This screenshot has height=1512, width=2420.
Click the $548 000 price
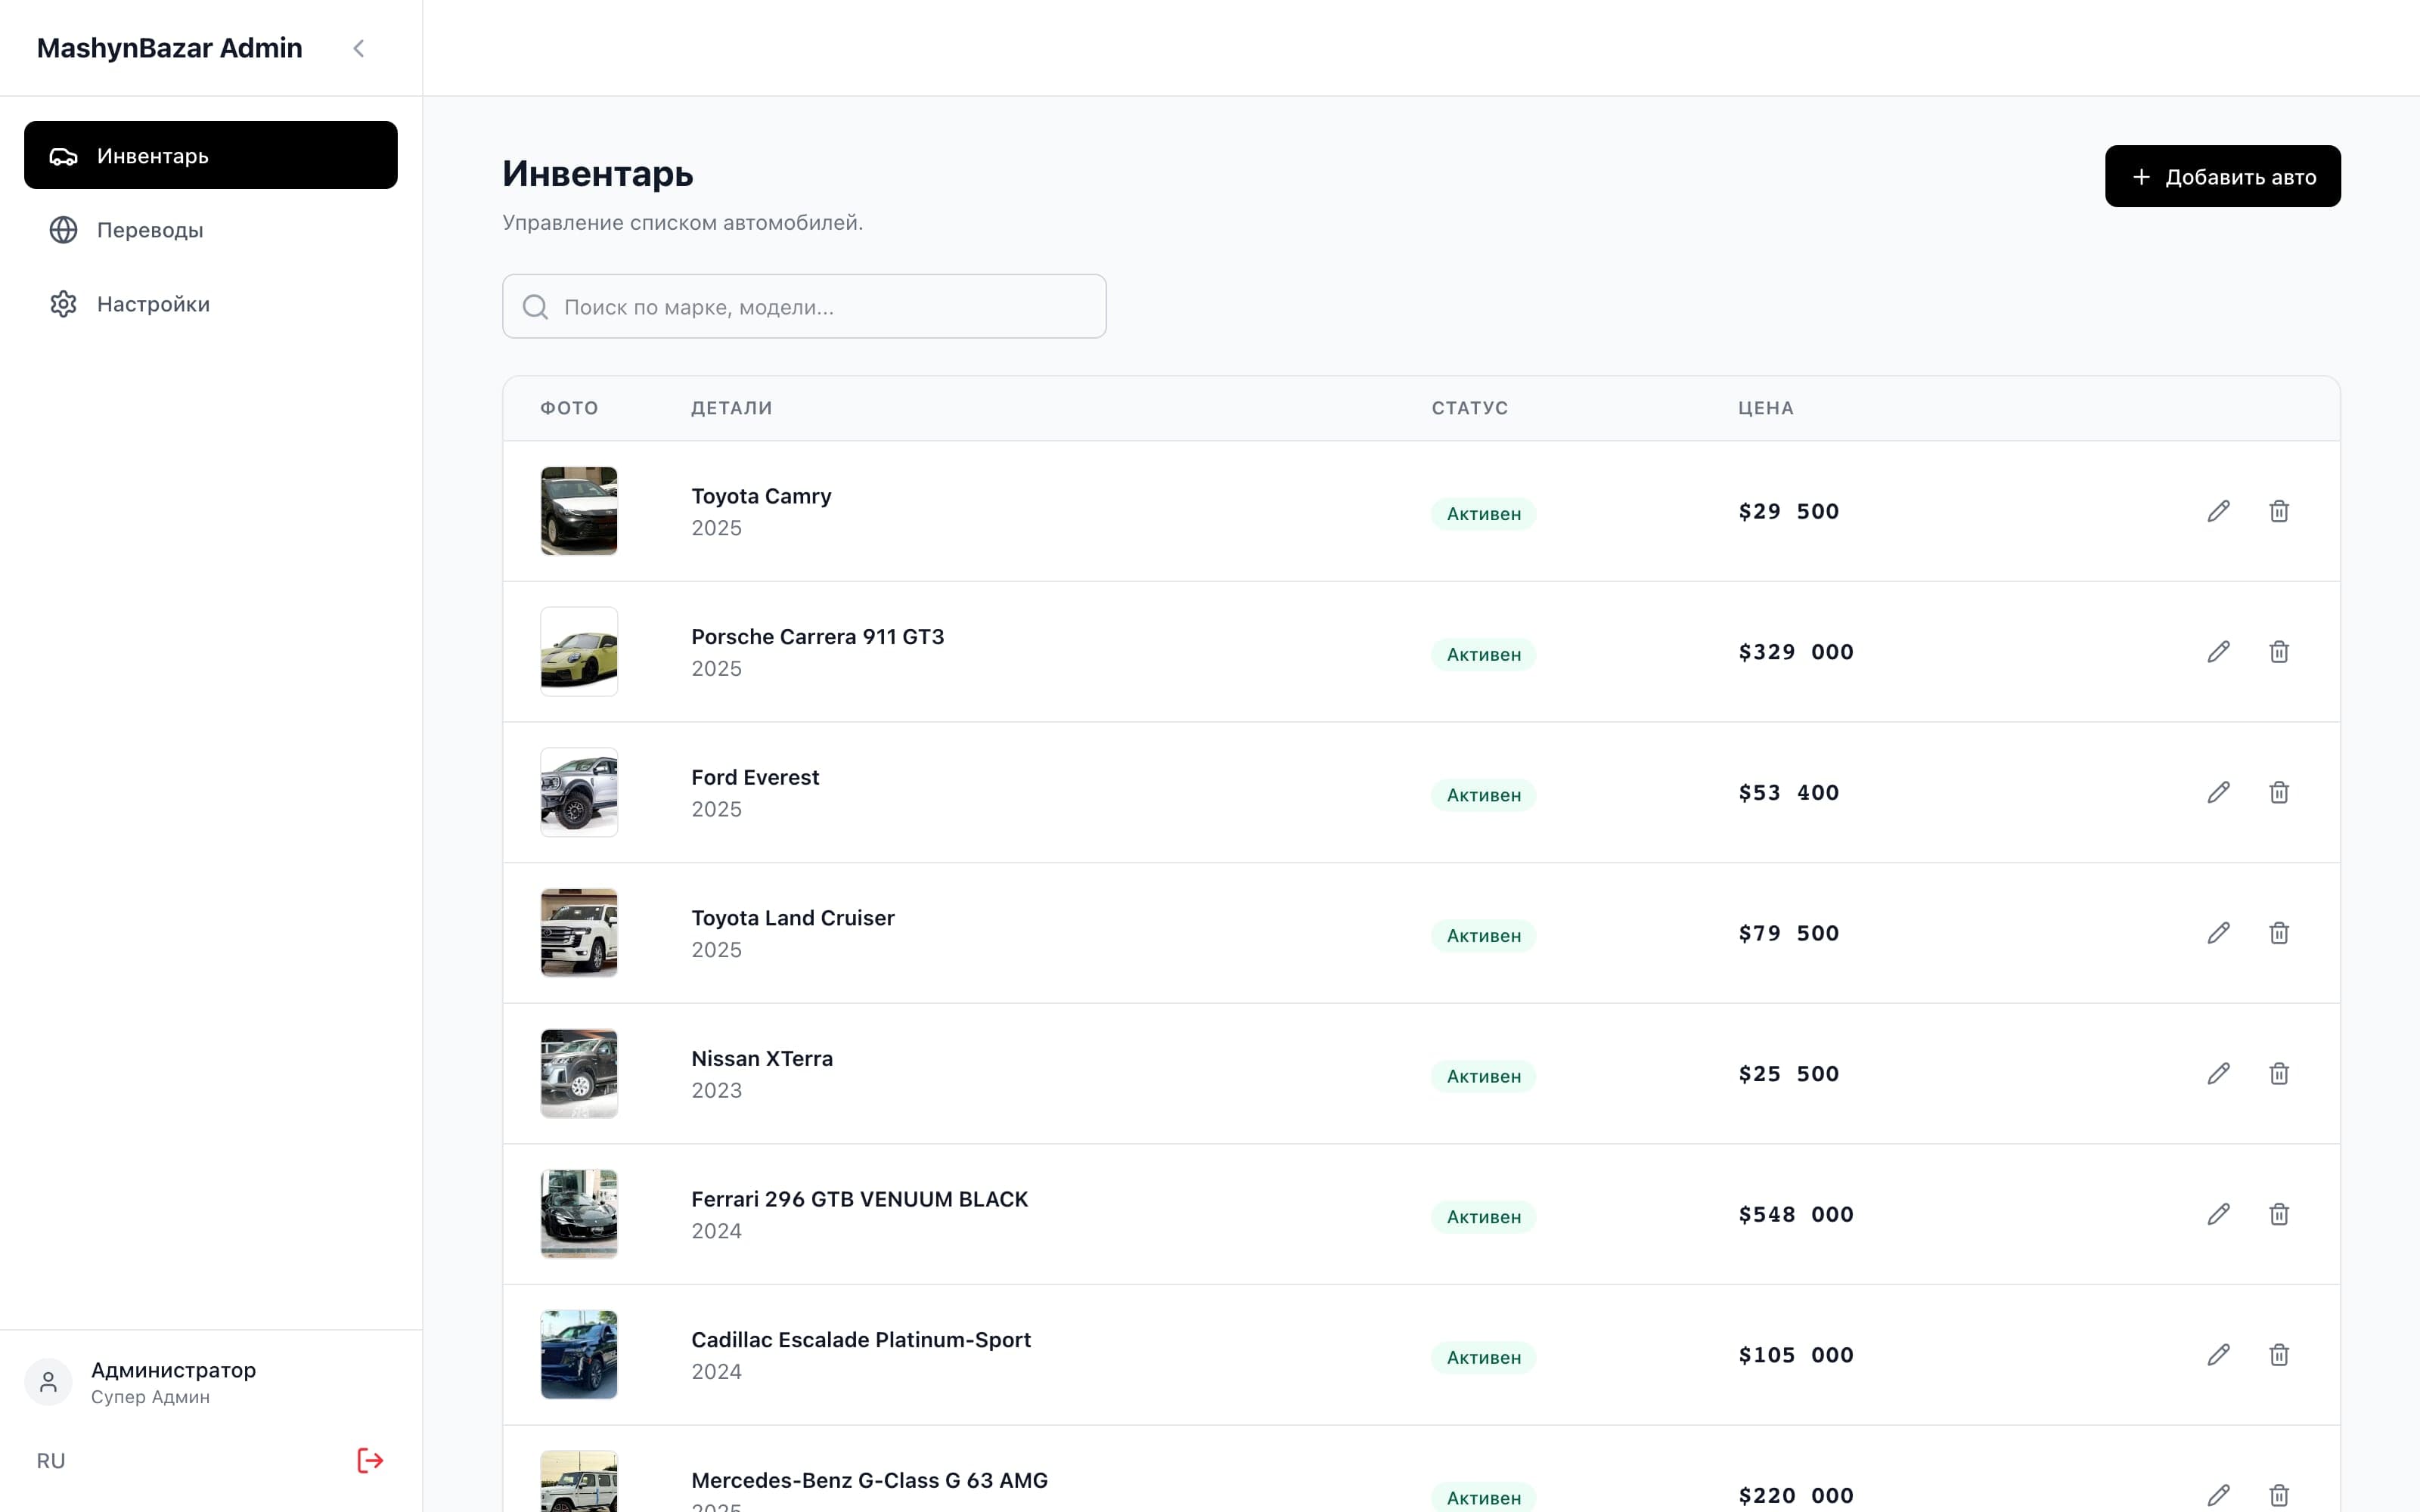tap(1796, 1214)
